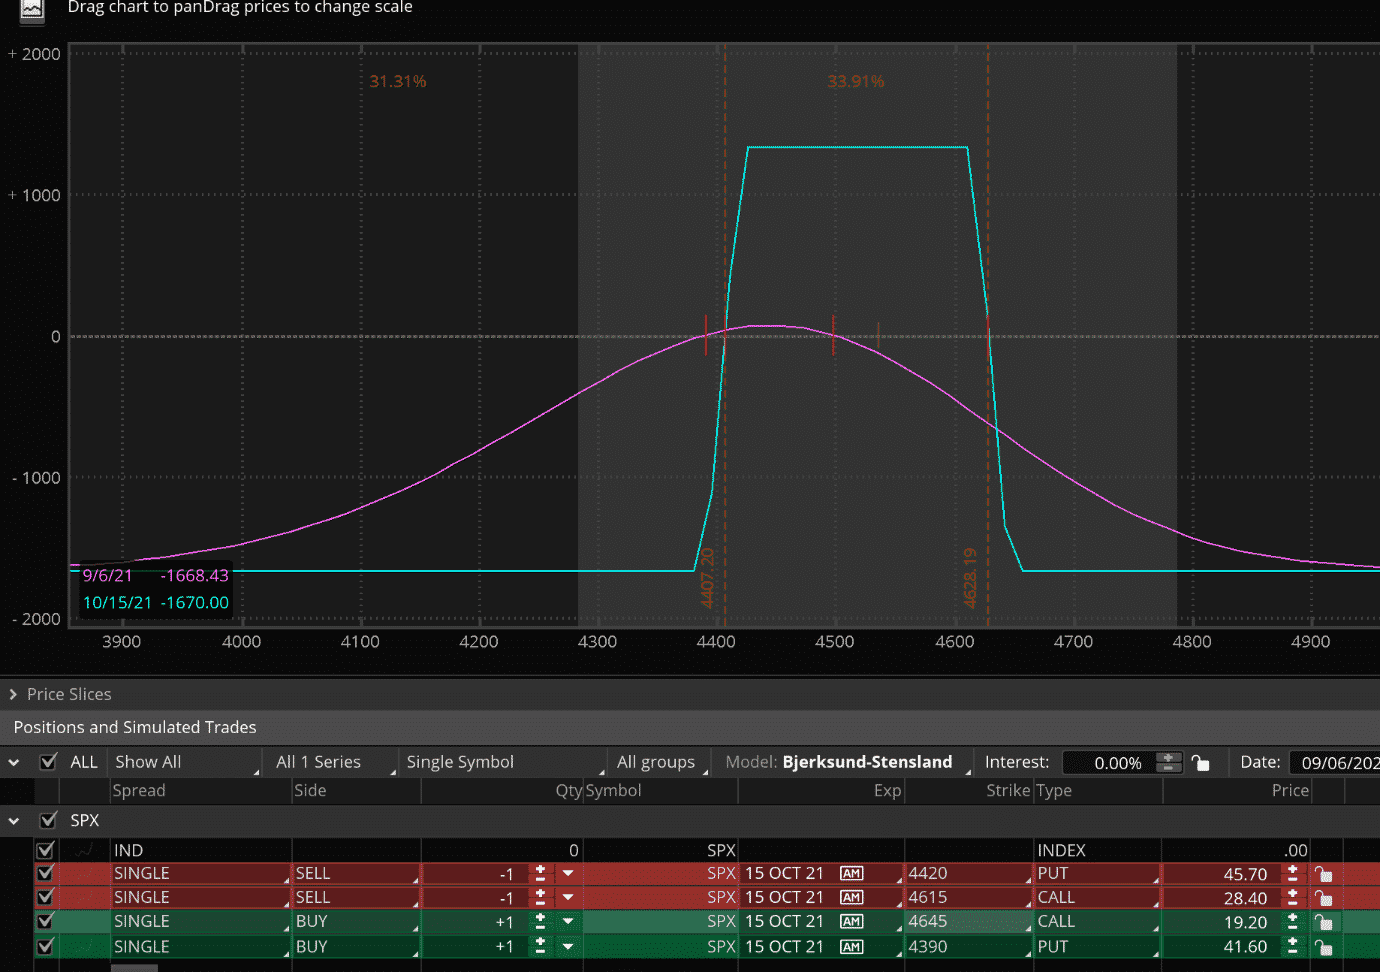Screen dimensions: 1380x972
Task: Toggle the SPX group checkbox
Action: [x=48, y=820]
